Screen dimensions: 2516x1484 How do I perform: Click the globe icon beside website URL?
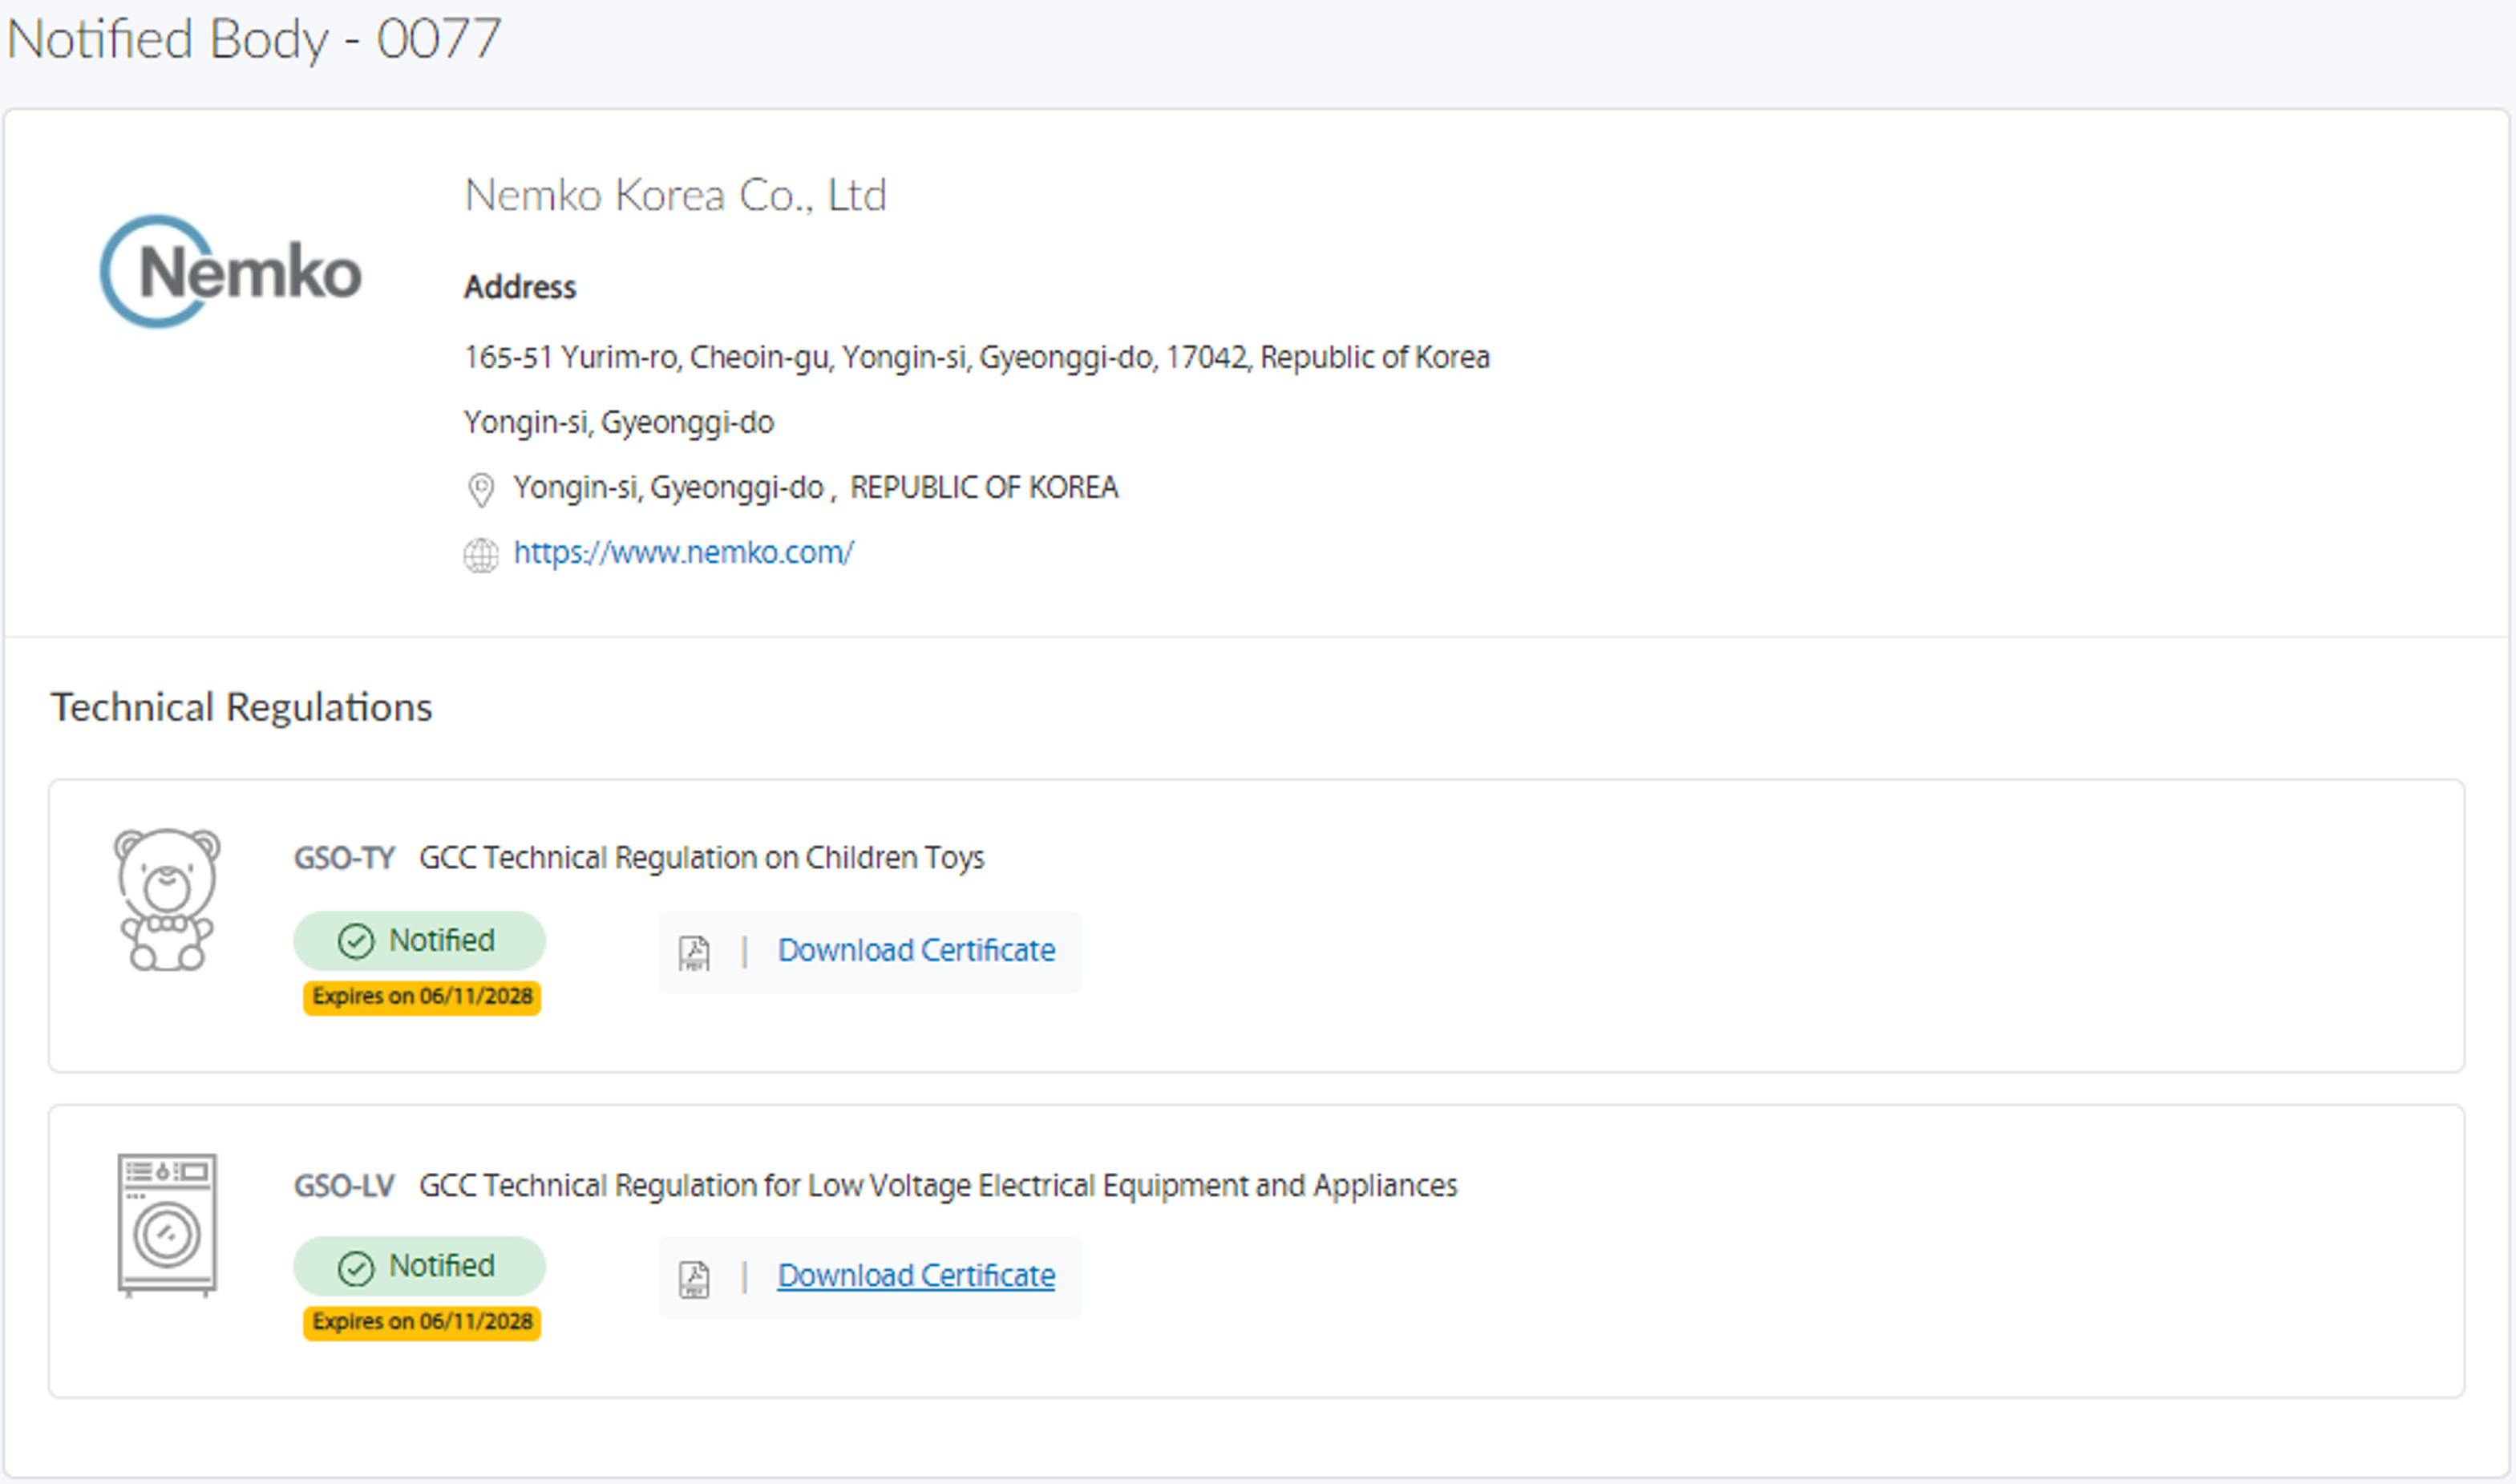pos(481,555)
